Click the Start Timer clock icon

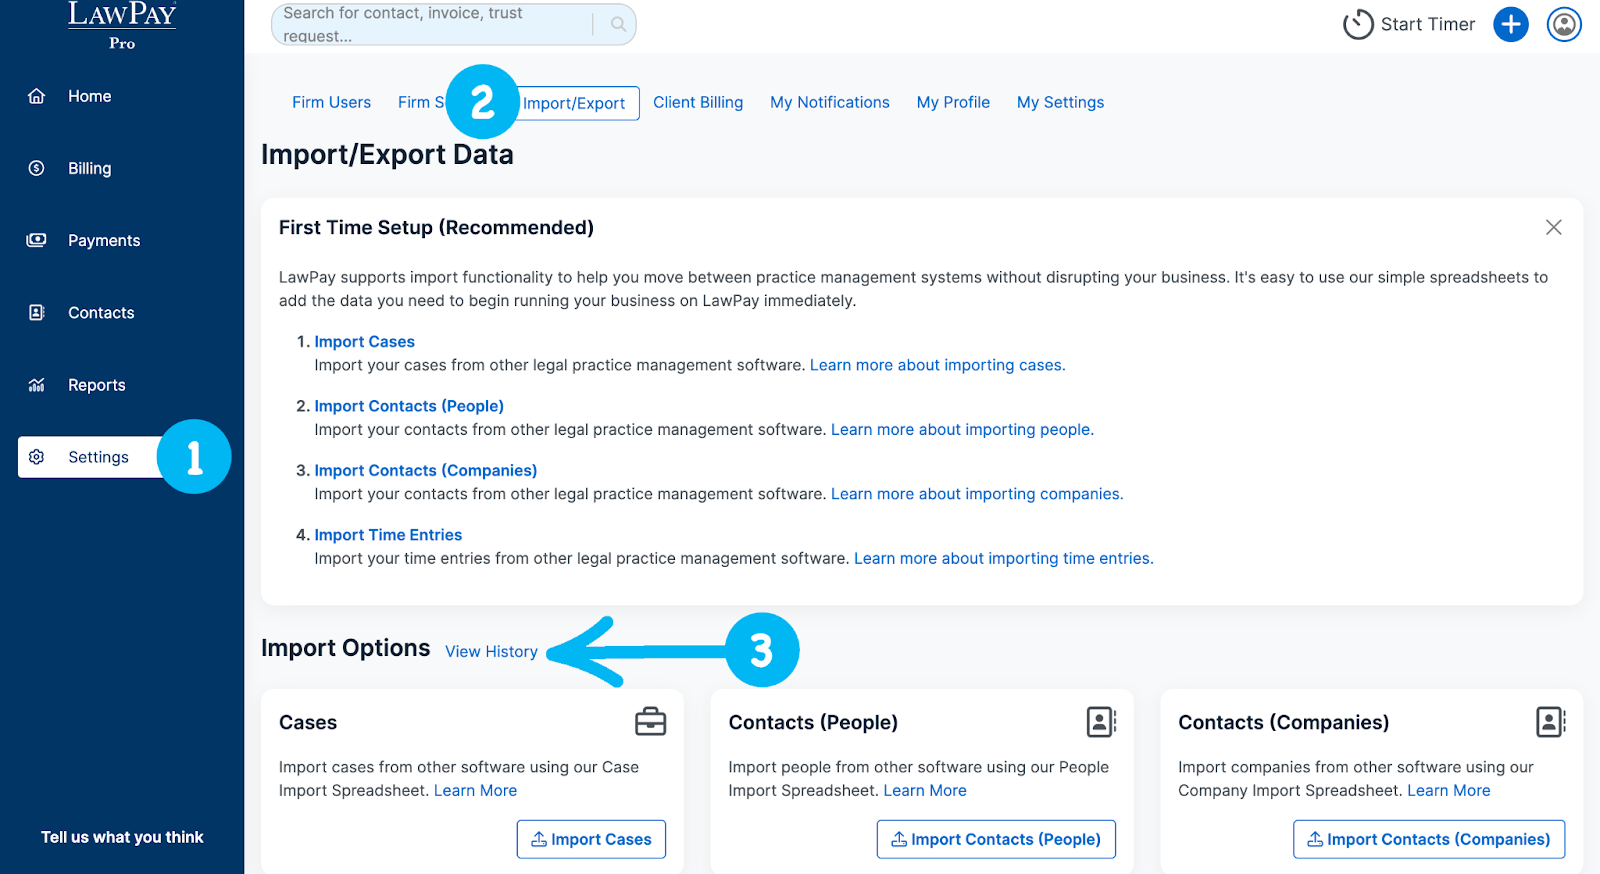1358,24
